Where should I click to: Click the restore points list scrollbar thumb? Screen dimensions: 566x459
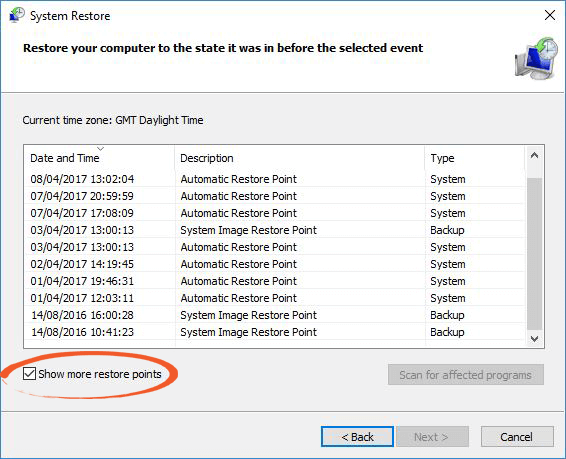(535, 254)
